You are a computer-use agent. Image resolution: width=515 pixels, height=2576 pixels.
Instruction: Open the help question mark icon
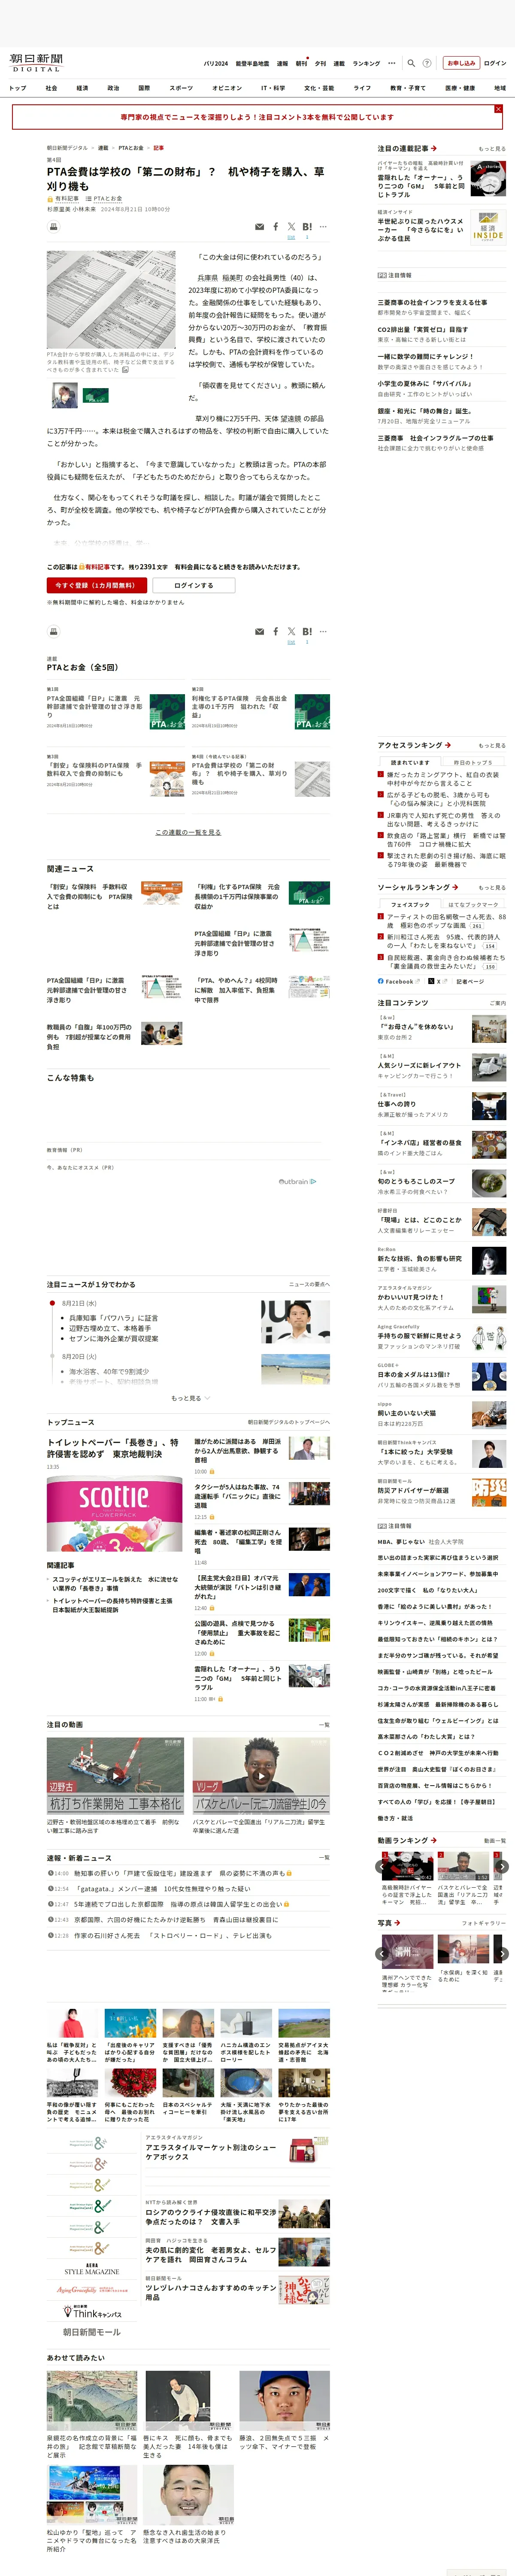coord(427,63)
